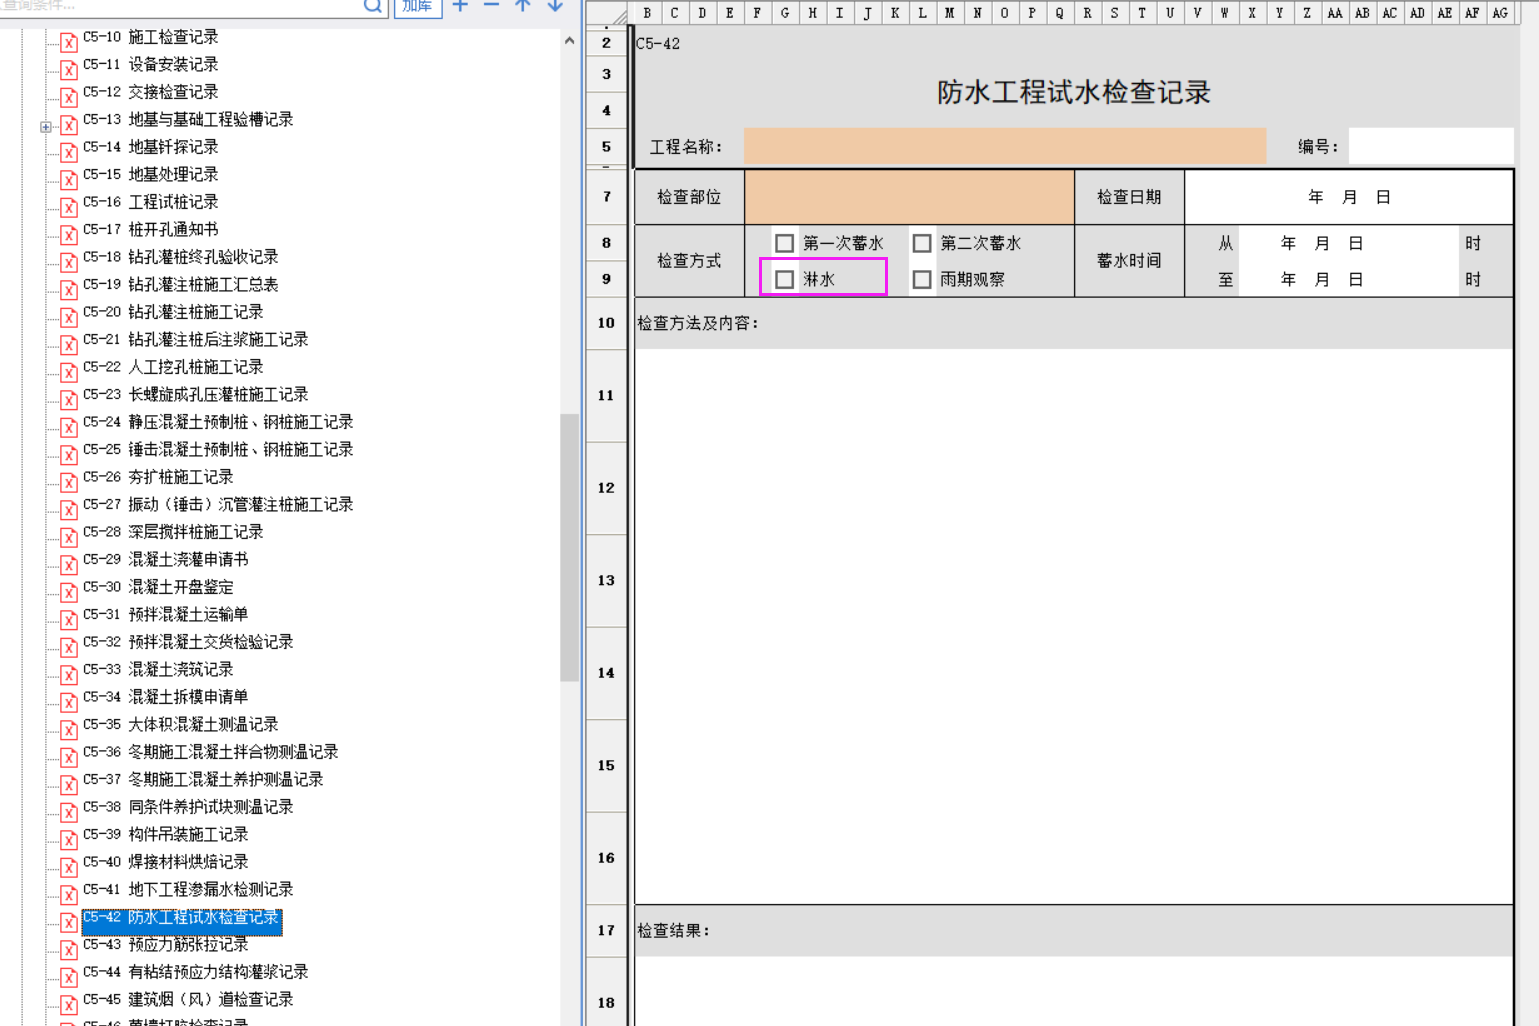
Task: Click the plus add icon
Action: pos(460,5)
